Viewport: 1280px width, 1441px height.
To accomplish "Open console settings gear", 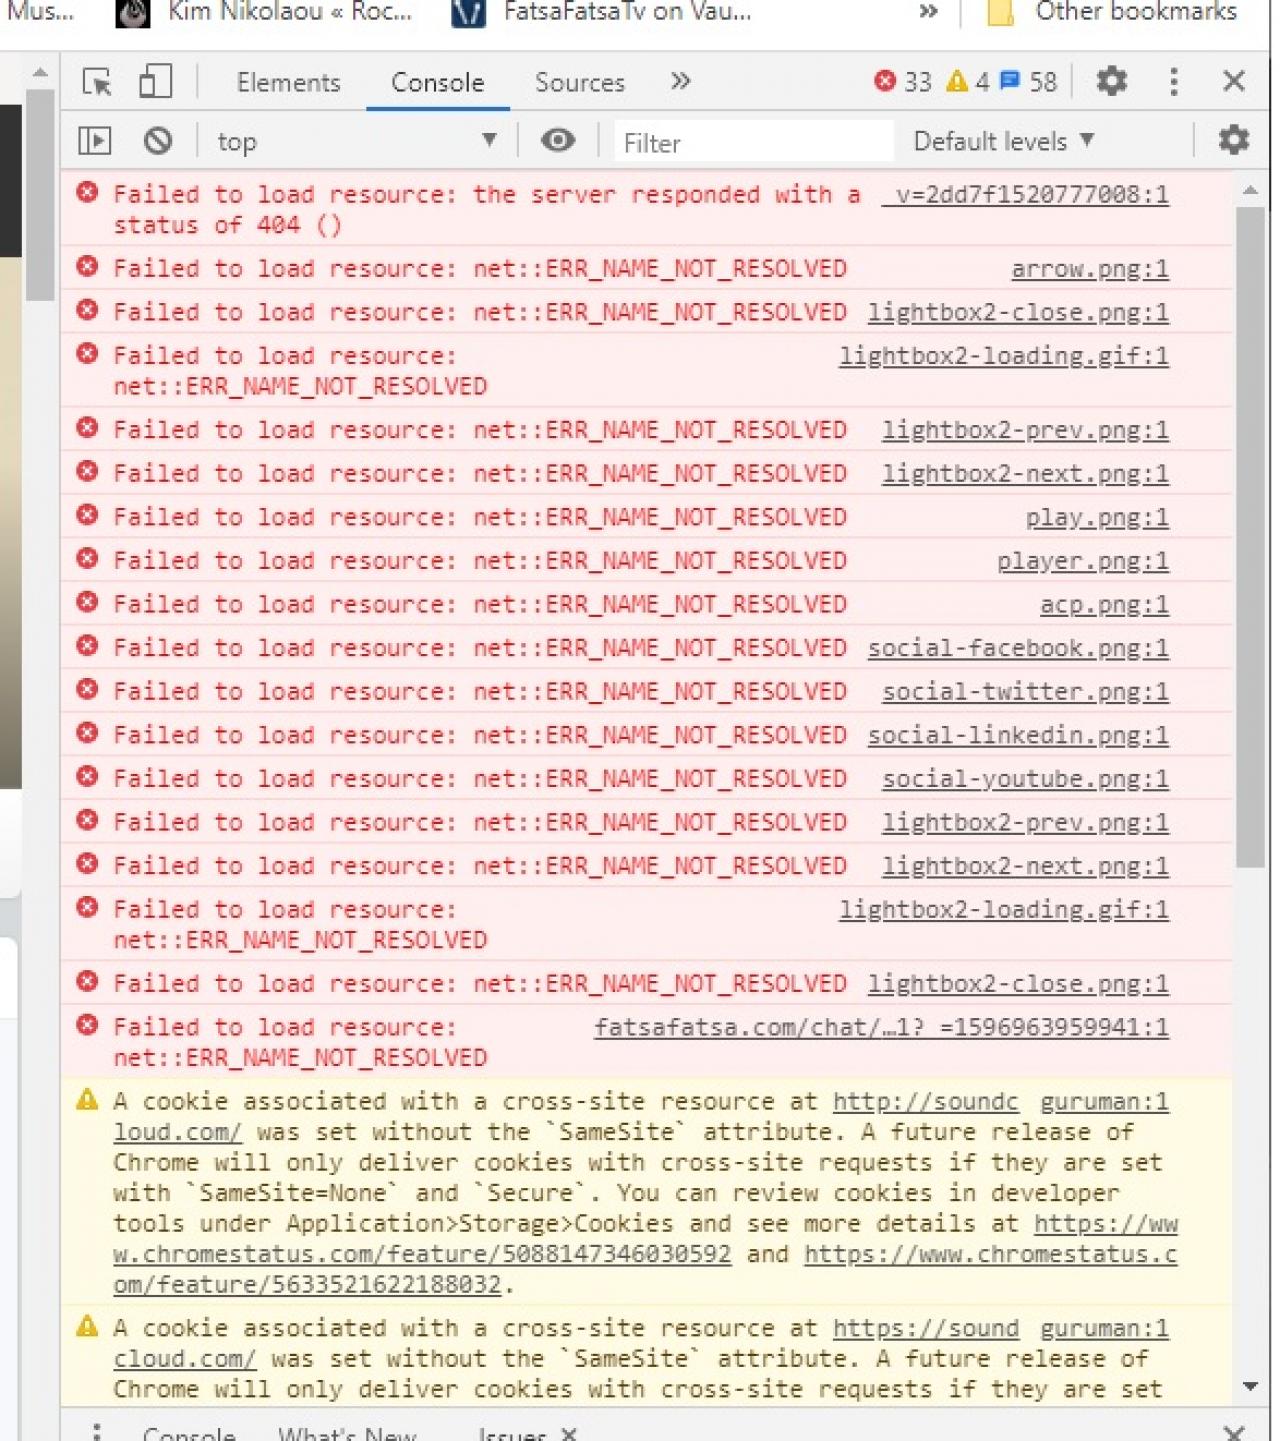I will click(1234, 140).
